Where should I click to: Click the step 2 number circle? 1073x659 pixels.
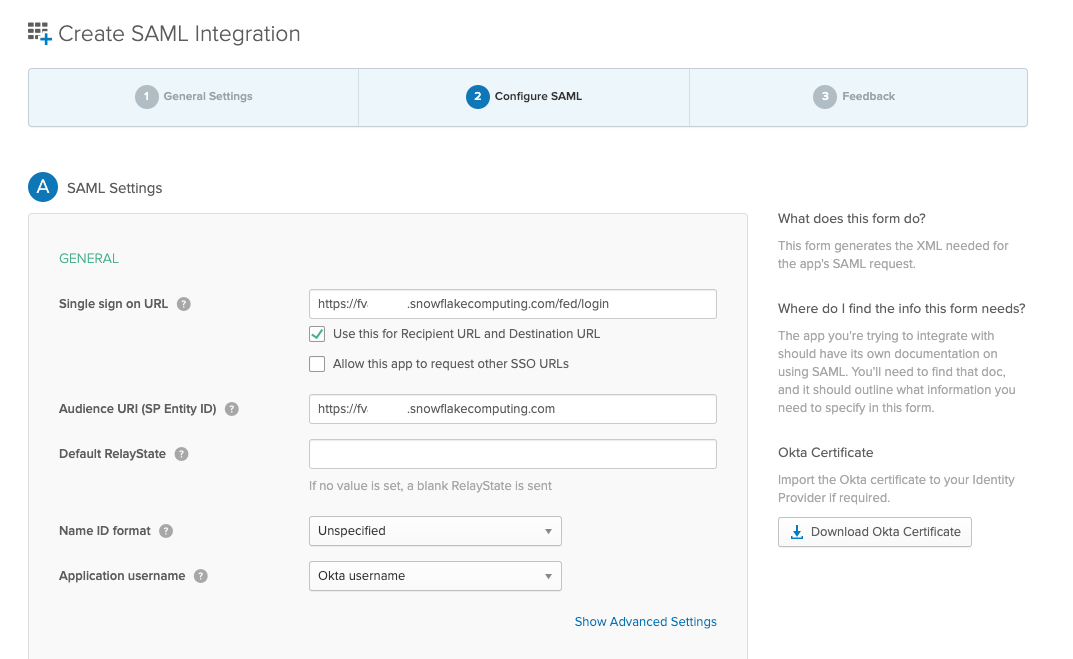478,96
